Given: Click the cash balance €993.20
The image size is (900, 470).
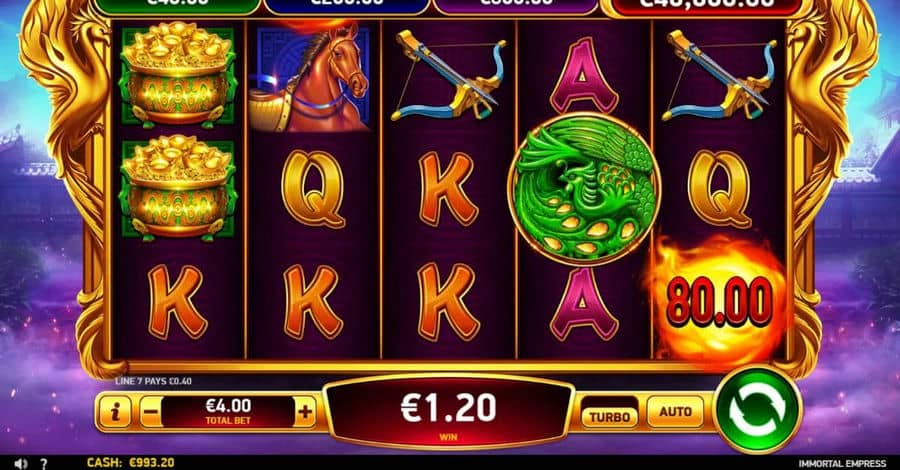Looking at the screenshot, I should [130, 463].
